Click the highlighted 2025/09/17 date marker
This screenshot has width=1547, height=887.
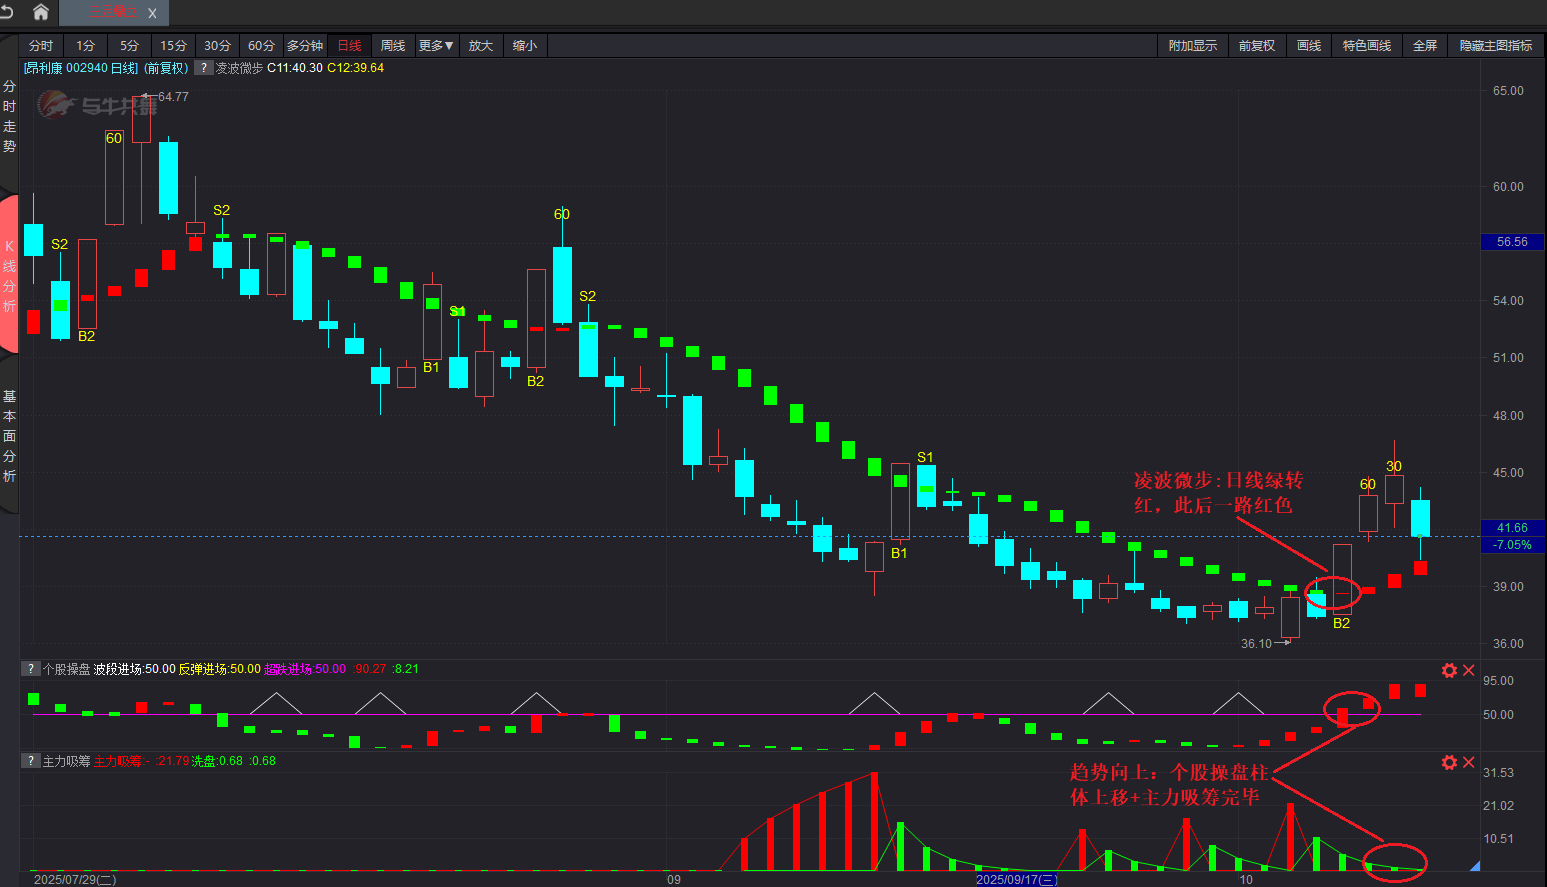click(x=1016, y=880)
